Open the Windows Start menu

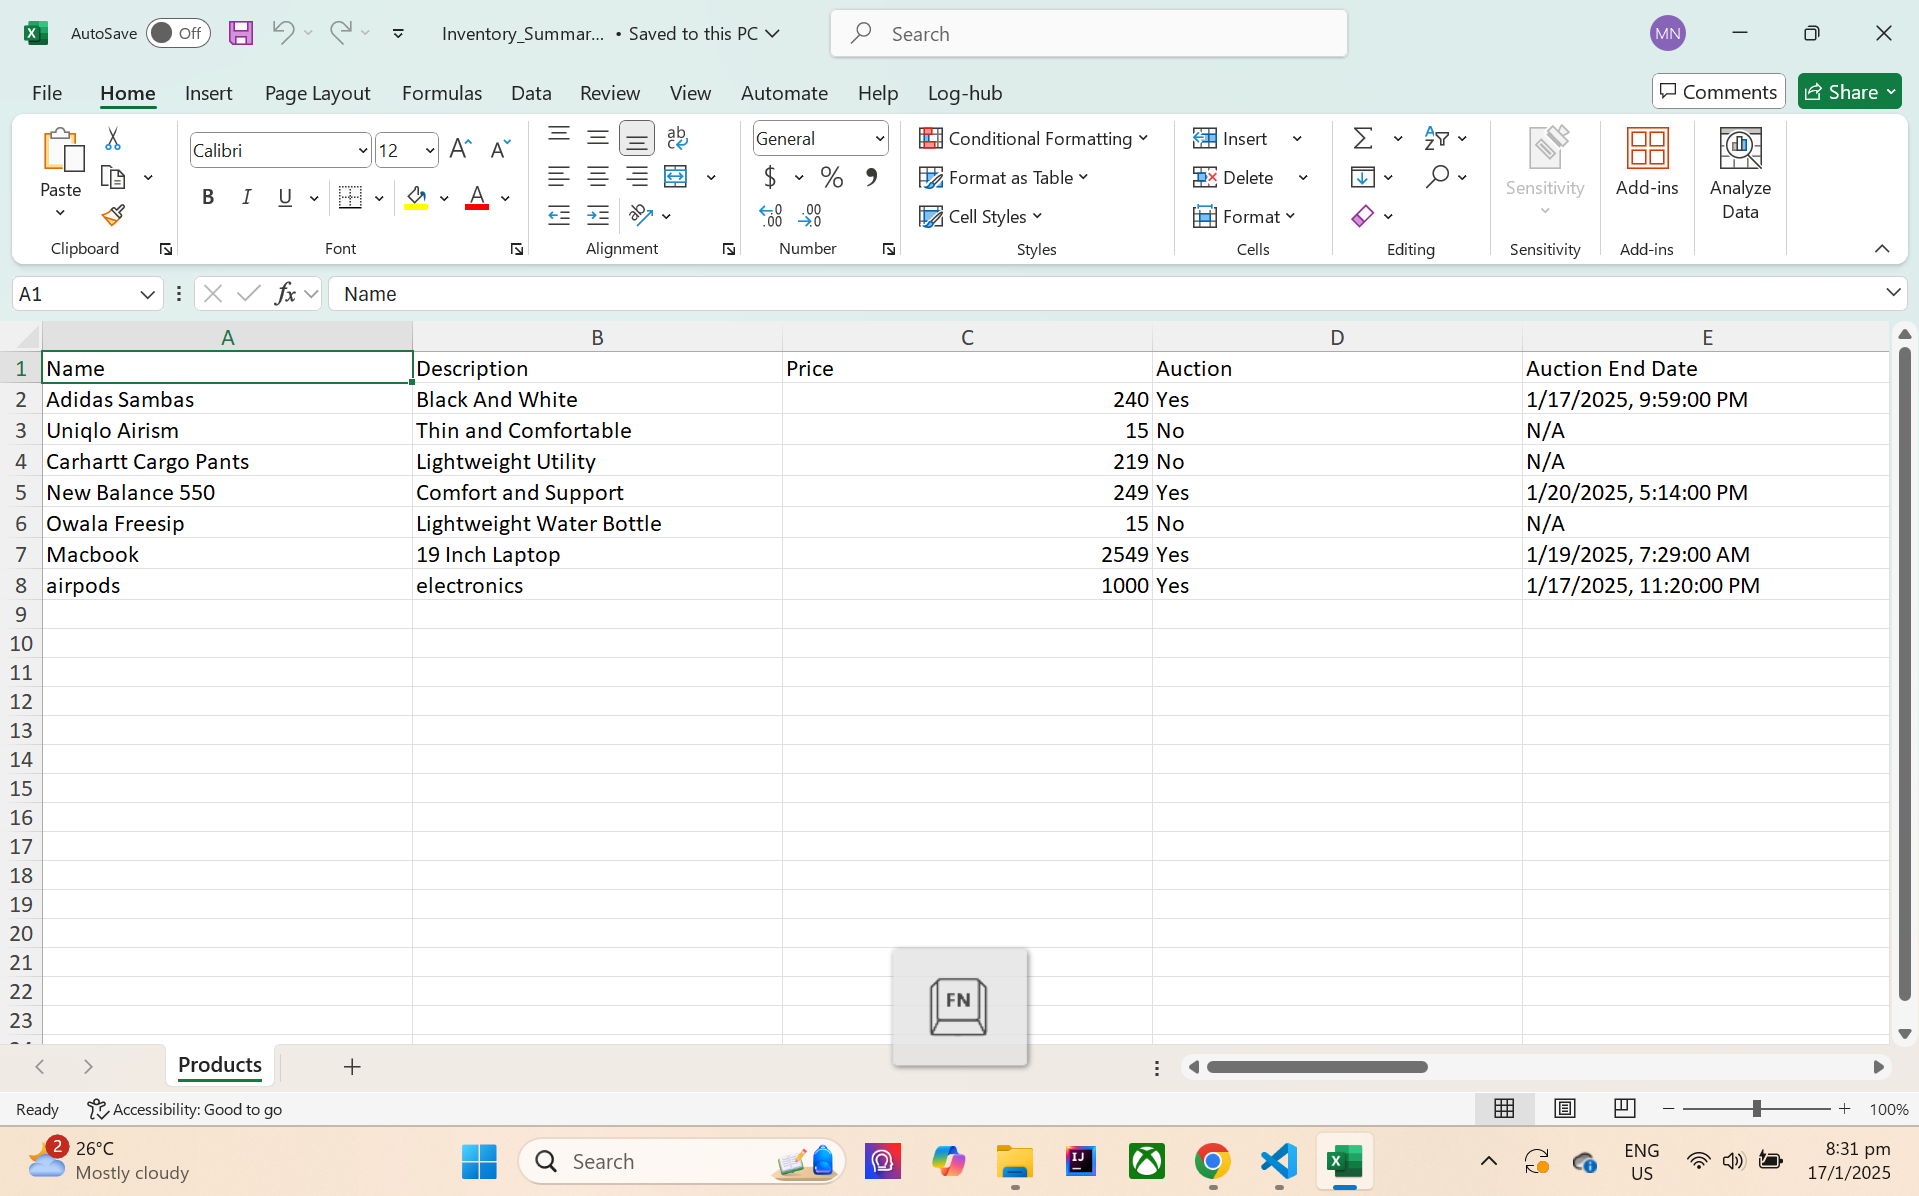479,1161
